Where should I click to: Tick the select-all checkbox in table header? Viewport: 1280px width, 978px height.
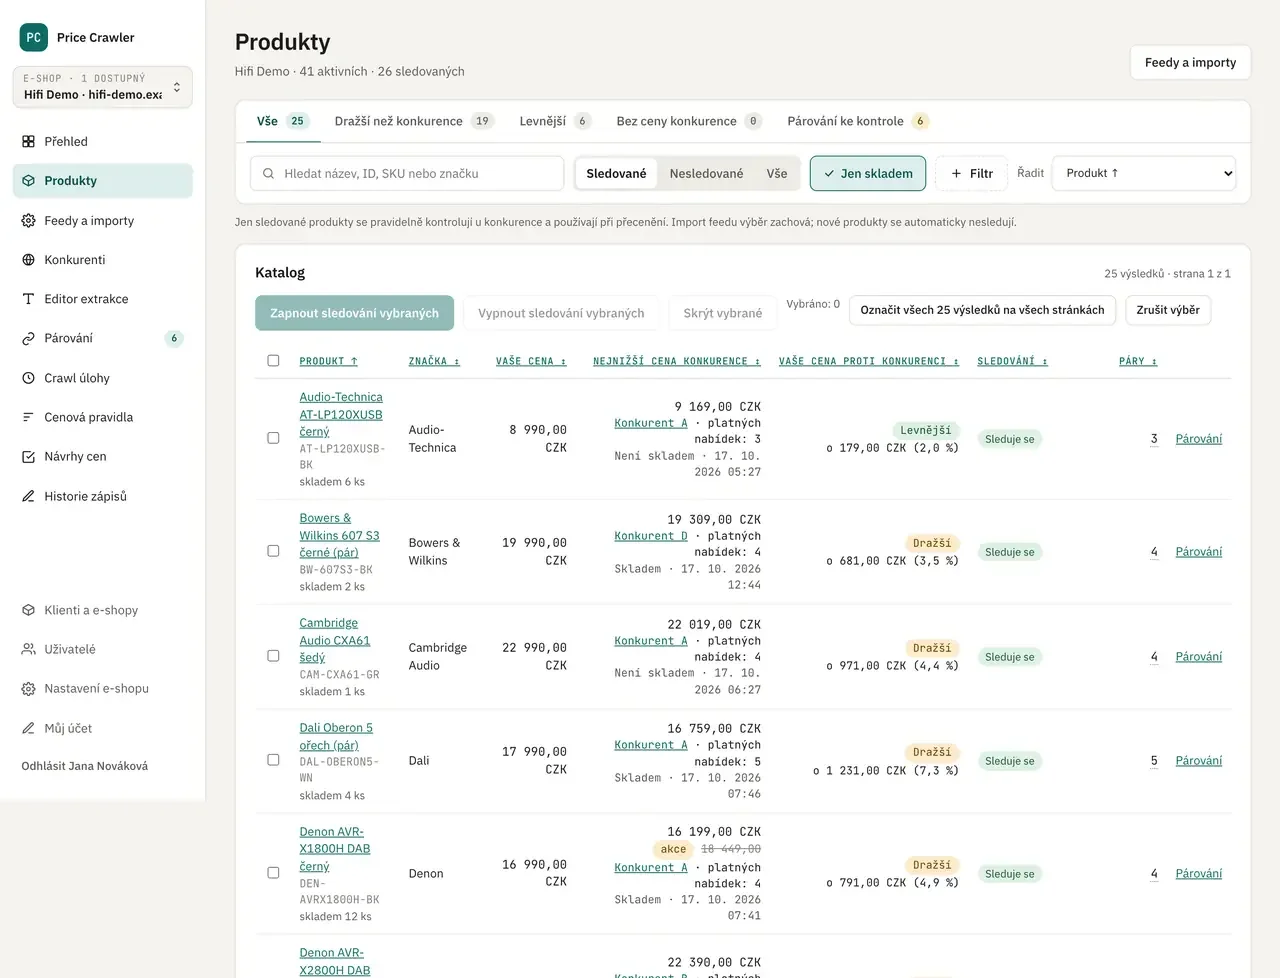click(x=273, y=360)
